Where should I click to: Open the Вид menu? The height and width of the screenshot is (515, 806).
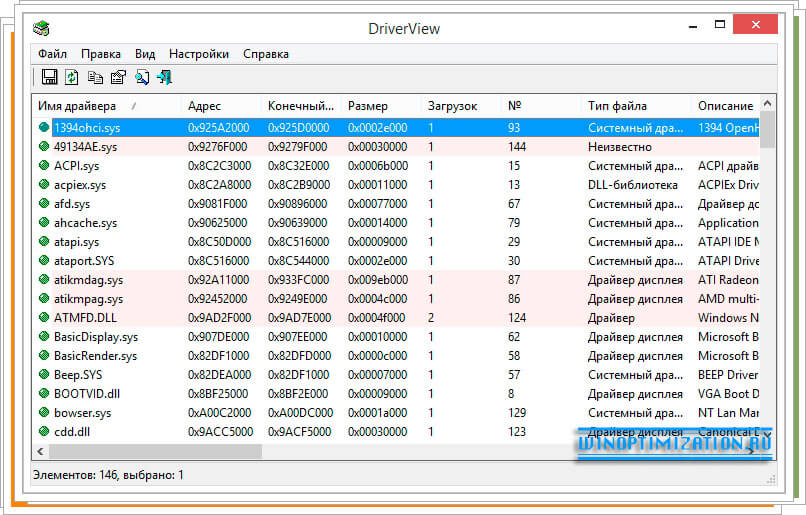145,53
